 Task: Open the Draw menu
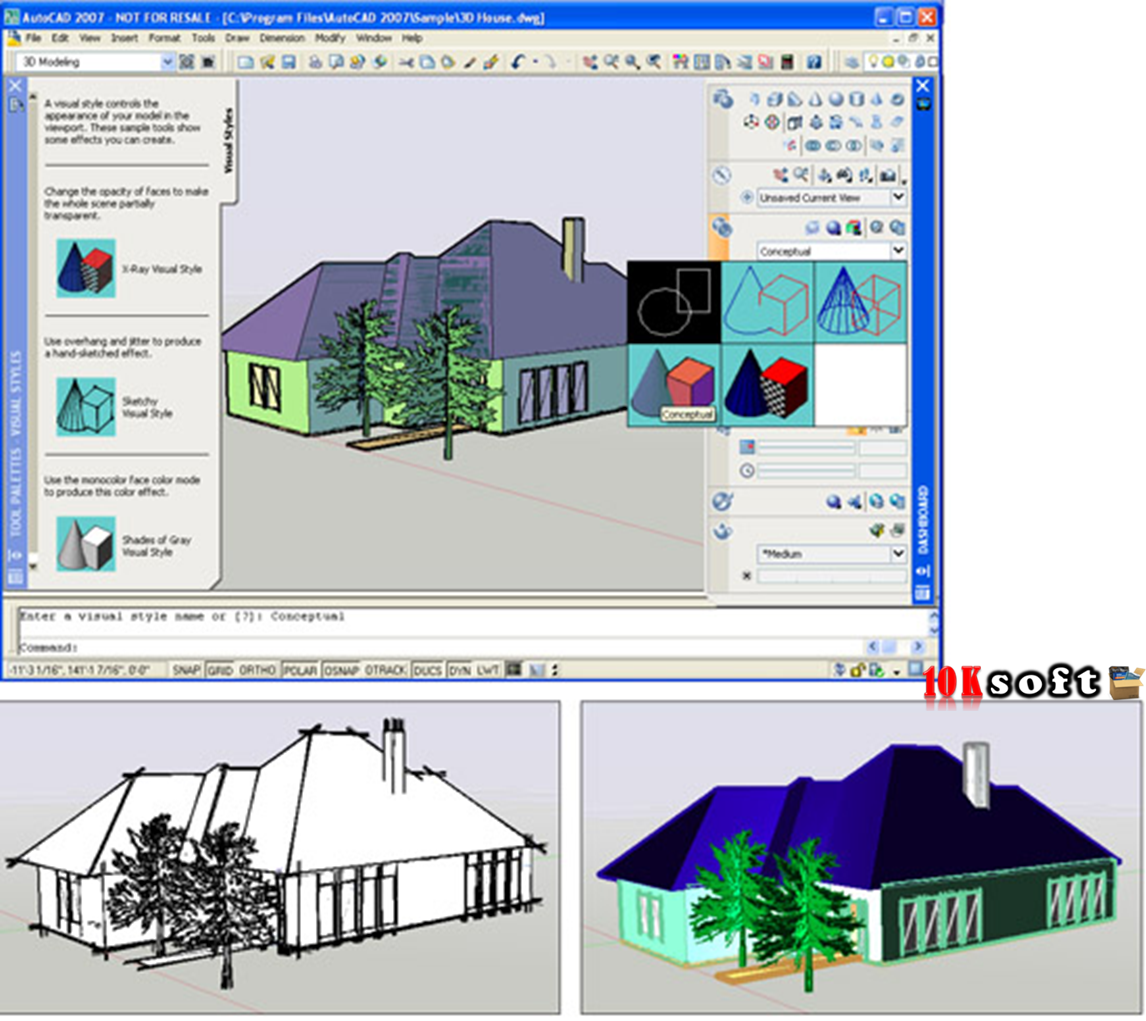pos(237,38)
